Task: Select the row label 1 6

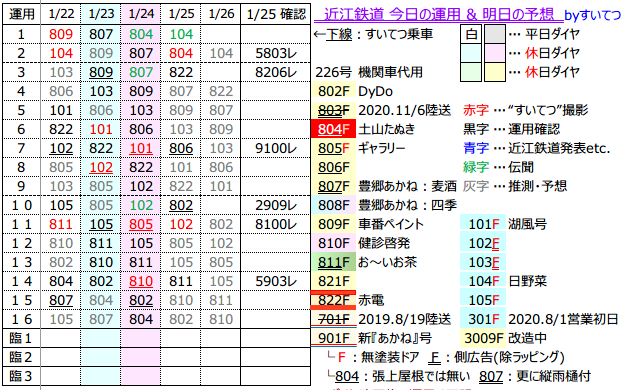Action: click(21, 320)
